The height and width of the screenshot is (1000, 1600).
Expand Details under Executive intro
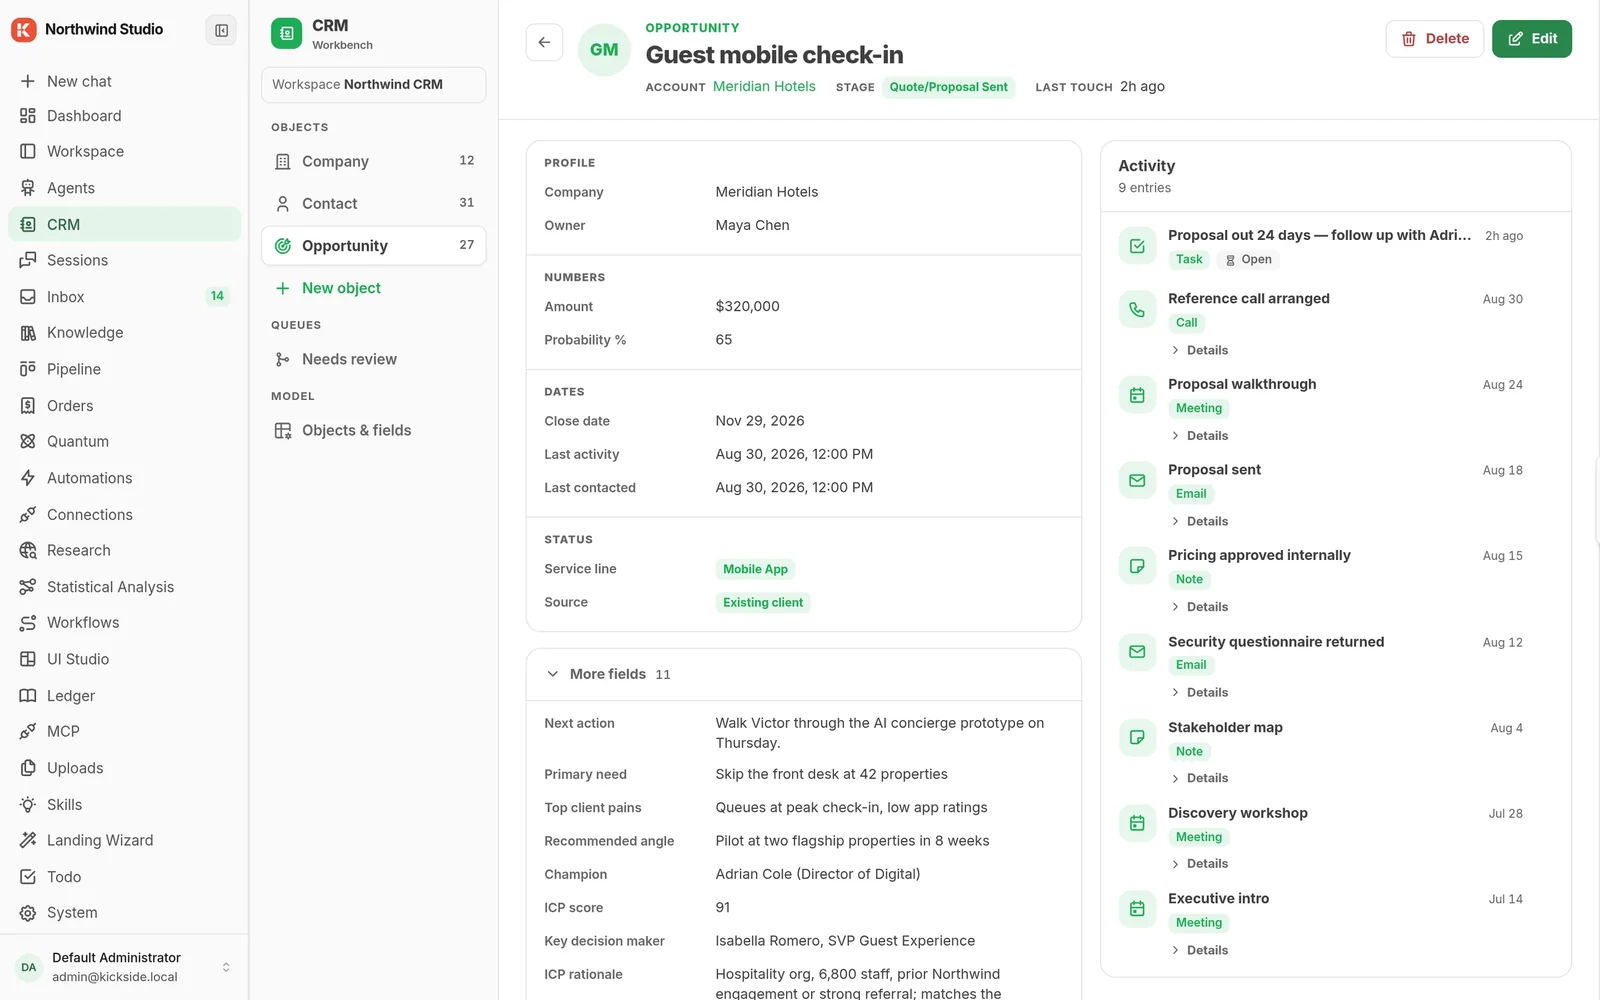[x=1199, y=950]
